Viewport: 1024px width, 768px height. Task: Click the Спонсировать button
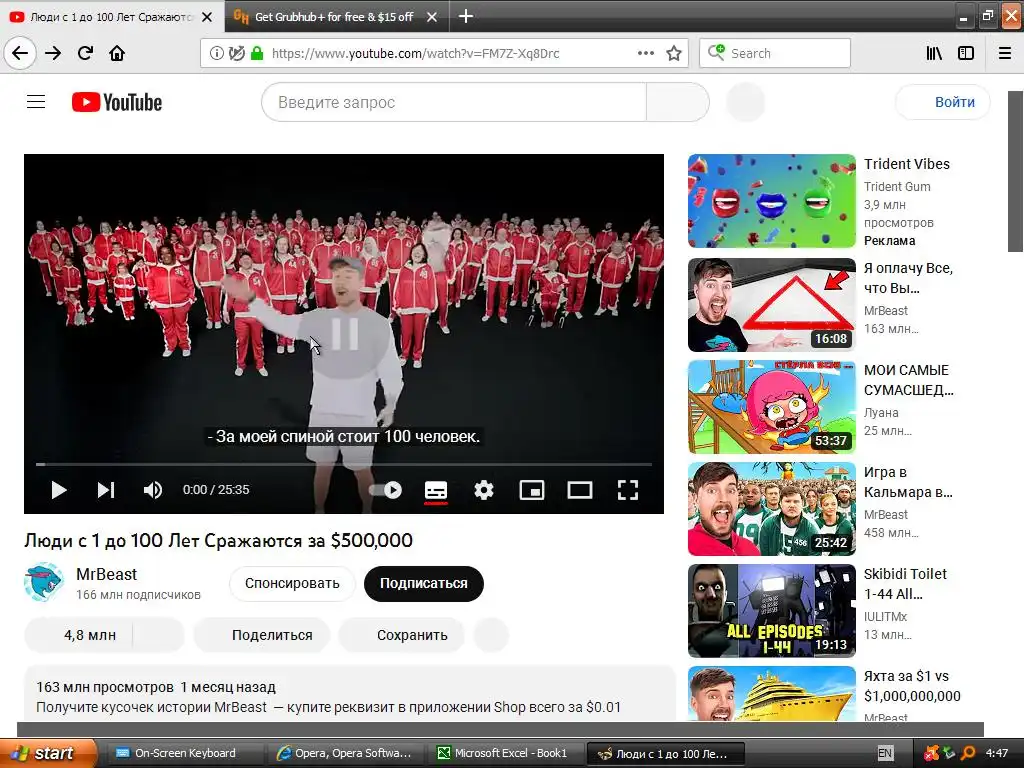click(x=292, y=583)
